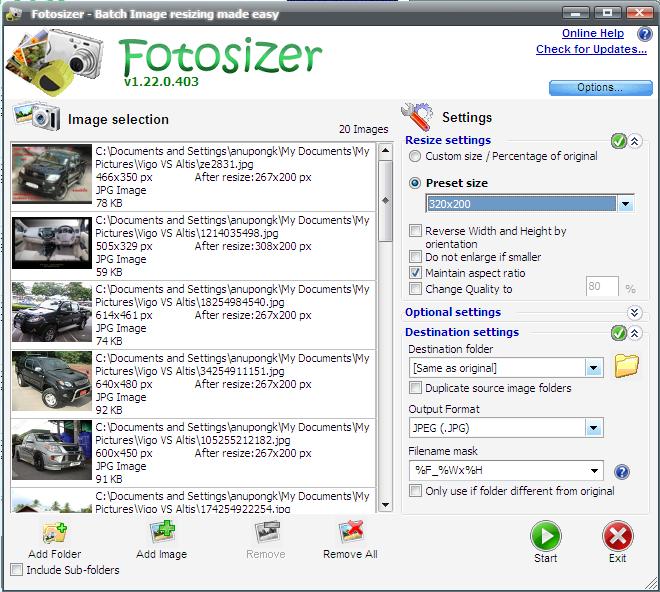This screenshot has width=660, height=592.
Task: Collapse the Resize settings section
Action: click(x=635, y=141)
